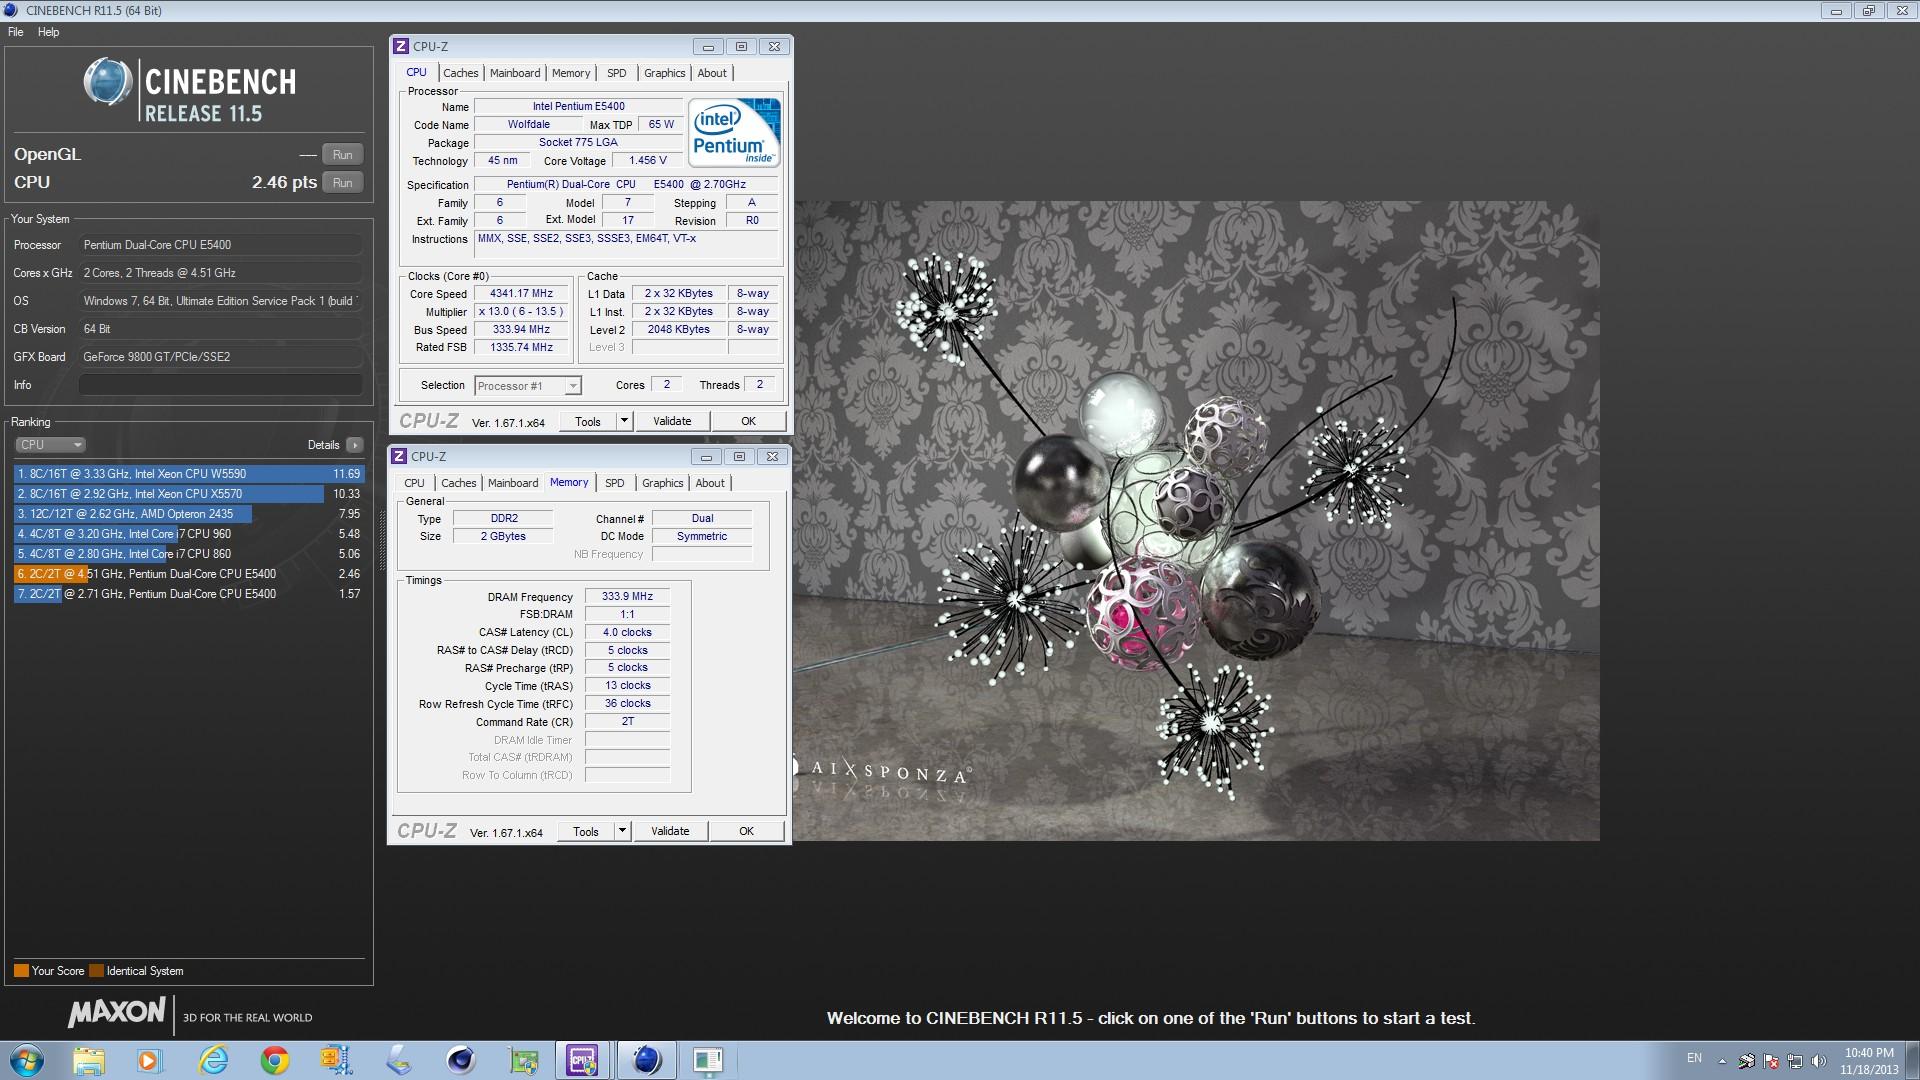This screenshot has width=1920, height=1080.
Task: Select ranking row Intel Xeon CPU X5570
Action: coord(189,494)
